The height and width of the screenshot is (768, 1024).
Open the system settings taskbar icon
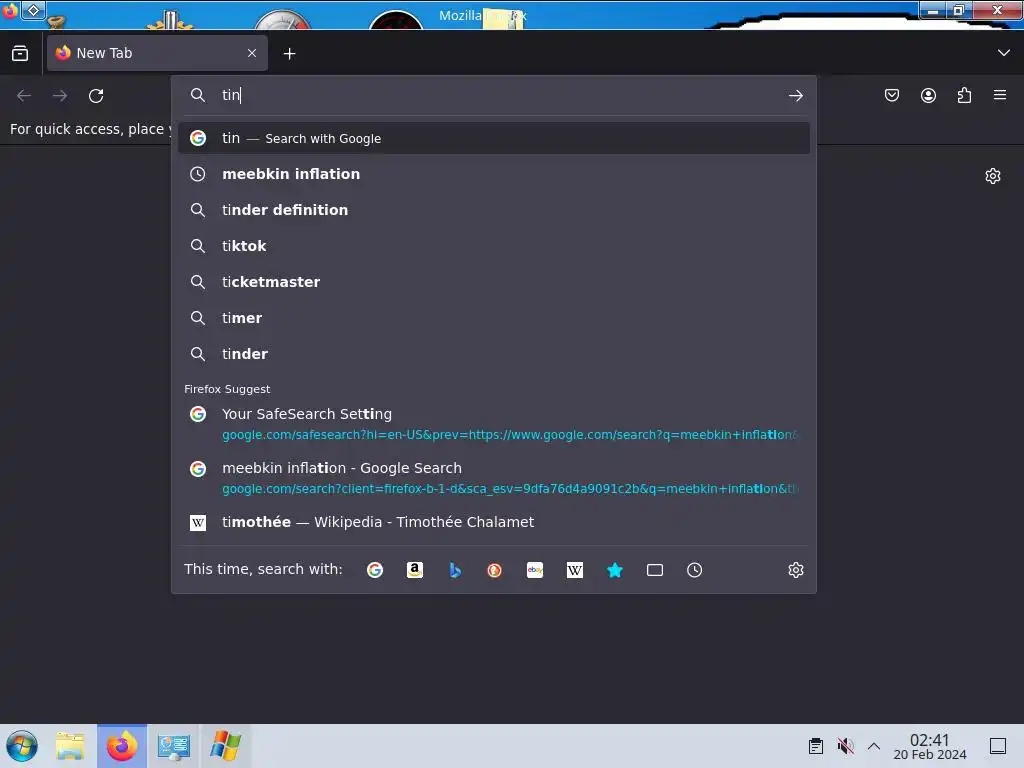click(174, 746)
